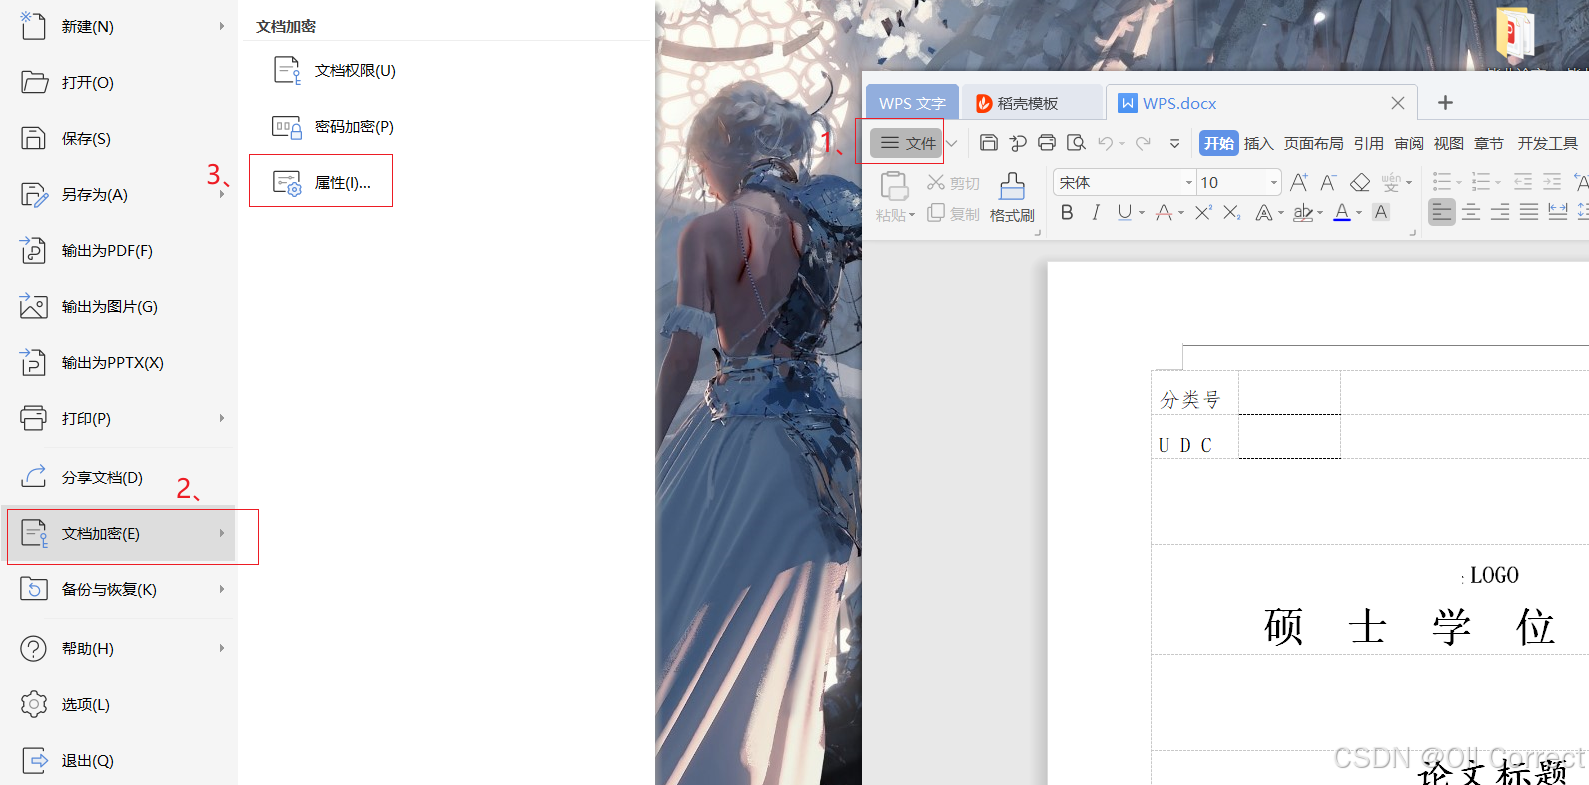Select 文档加密(E) menu item

(119, 533)
